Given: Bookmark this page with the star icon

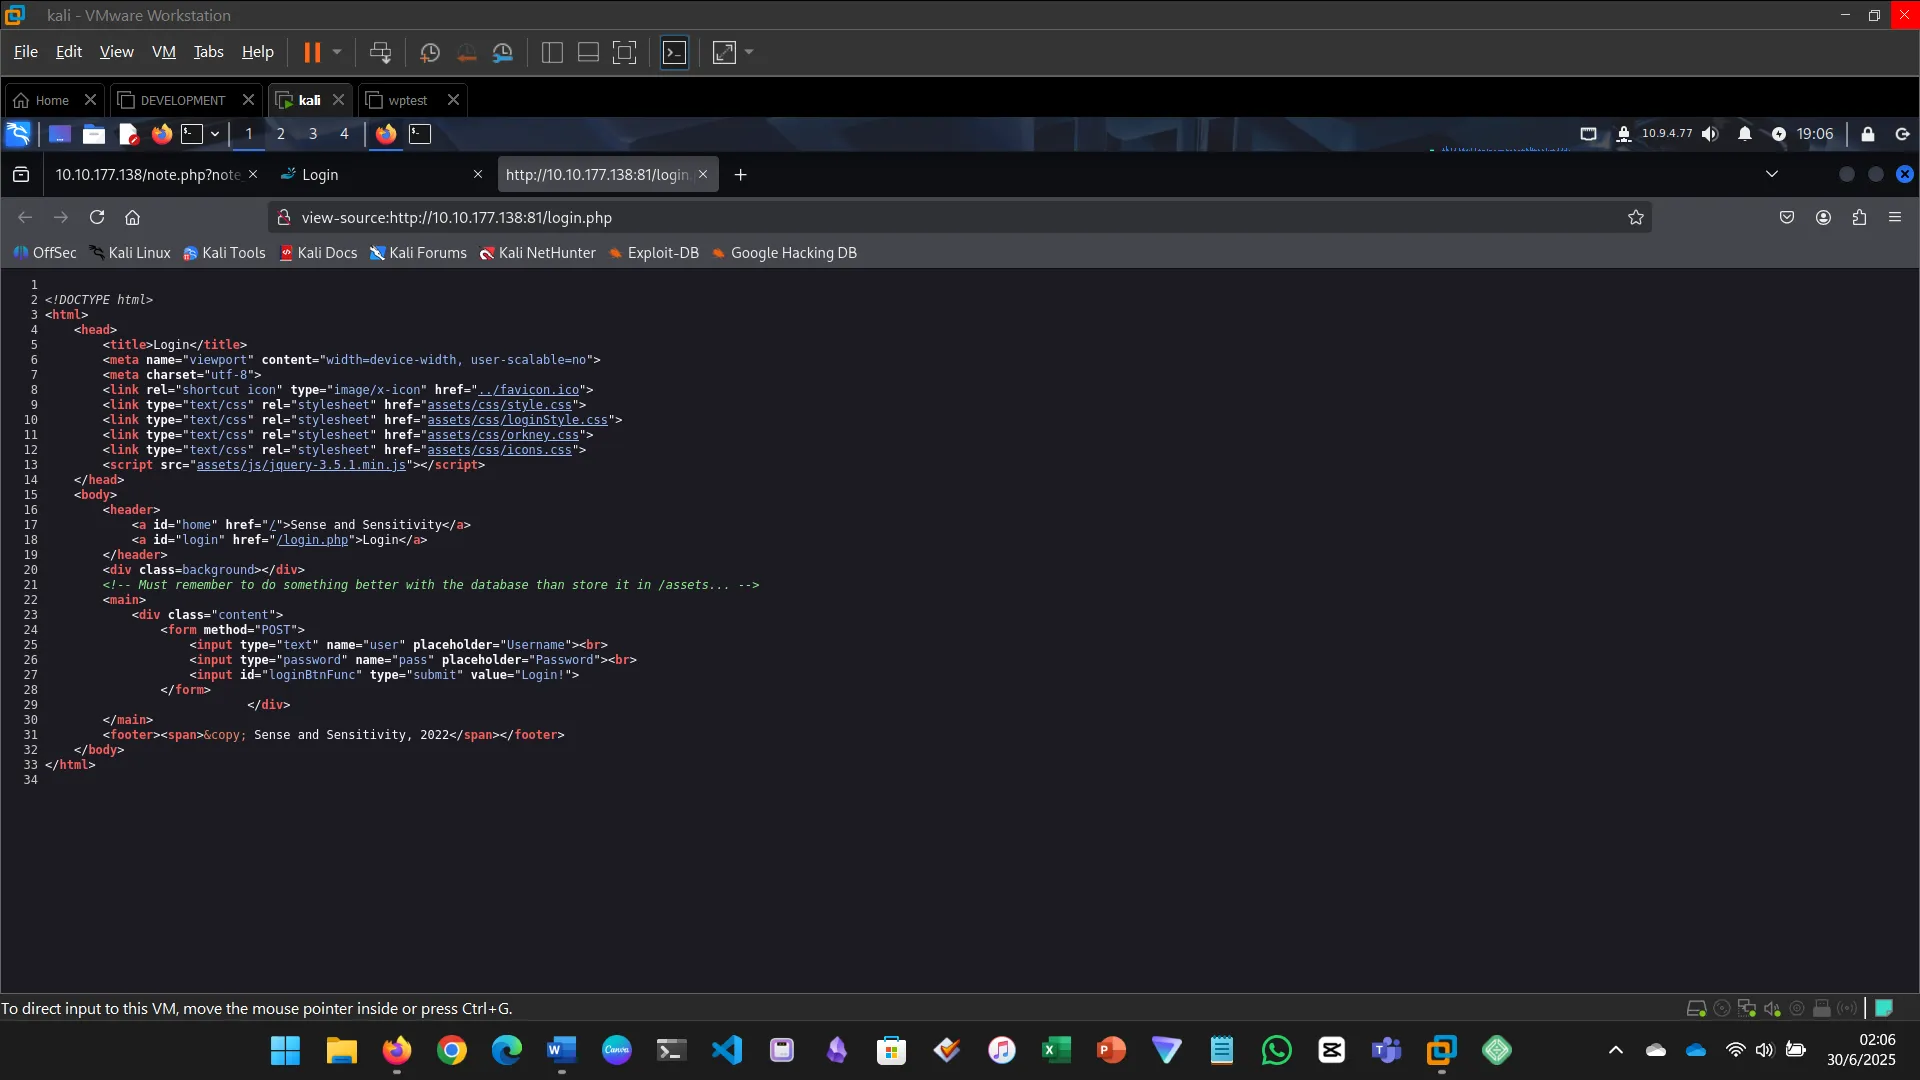Looking at the screenshot, I should 1636,217.
